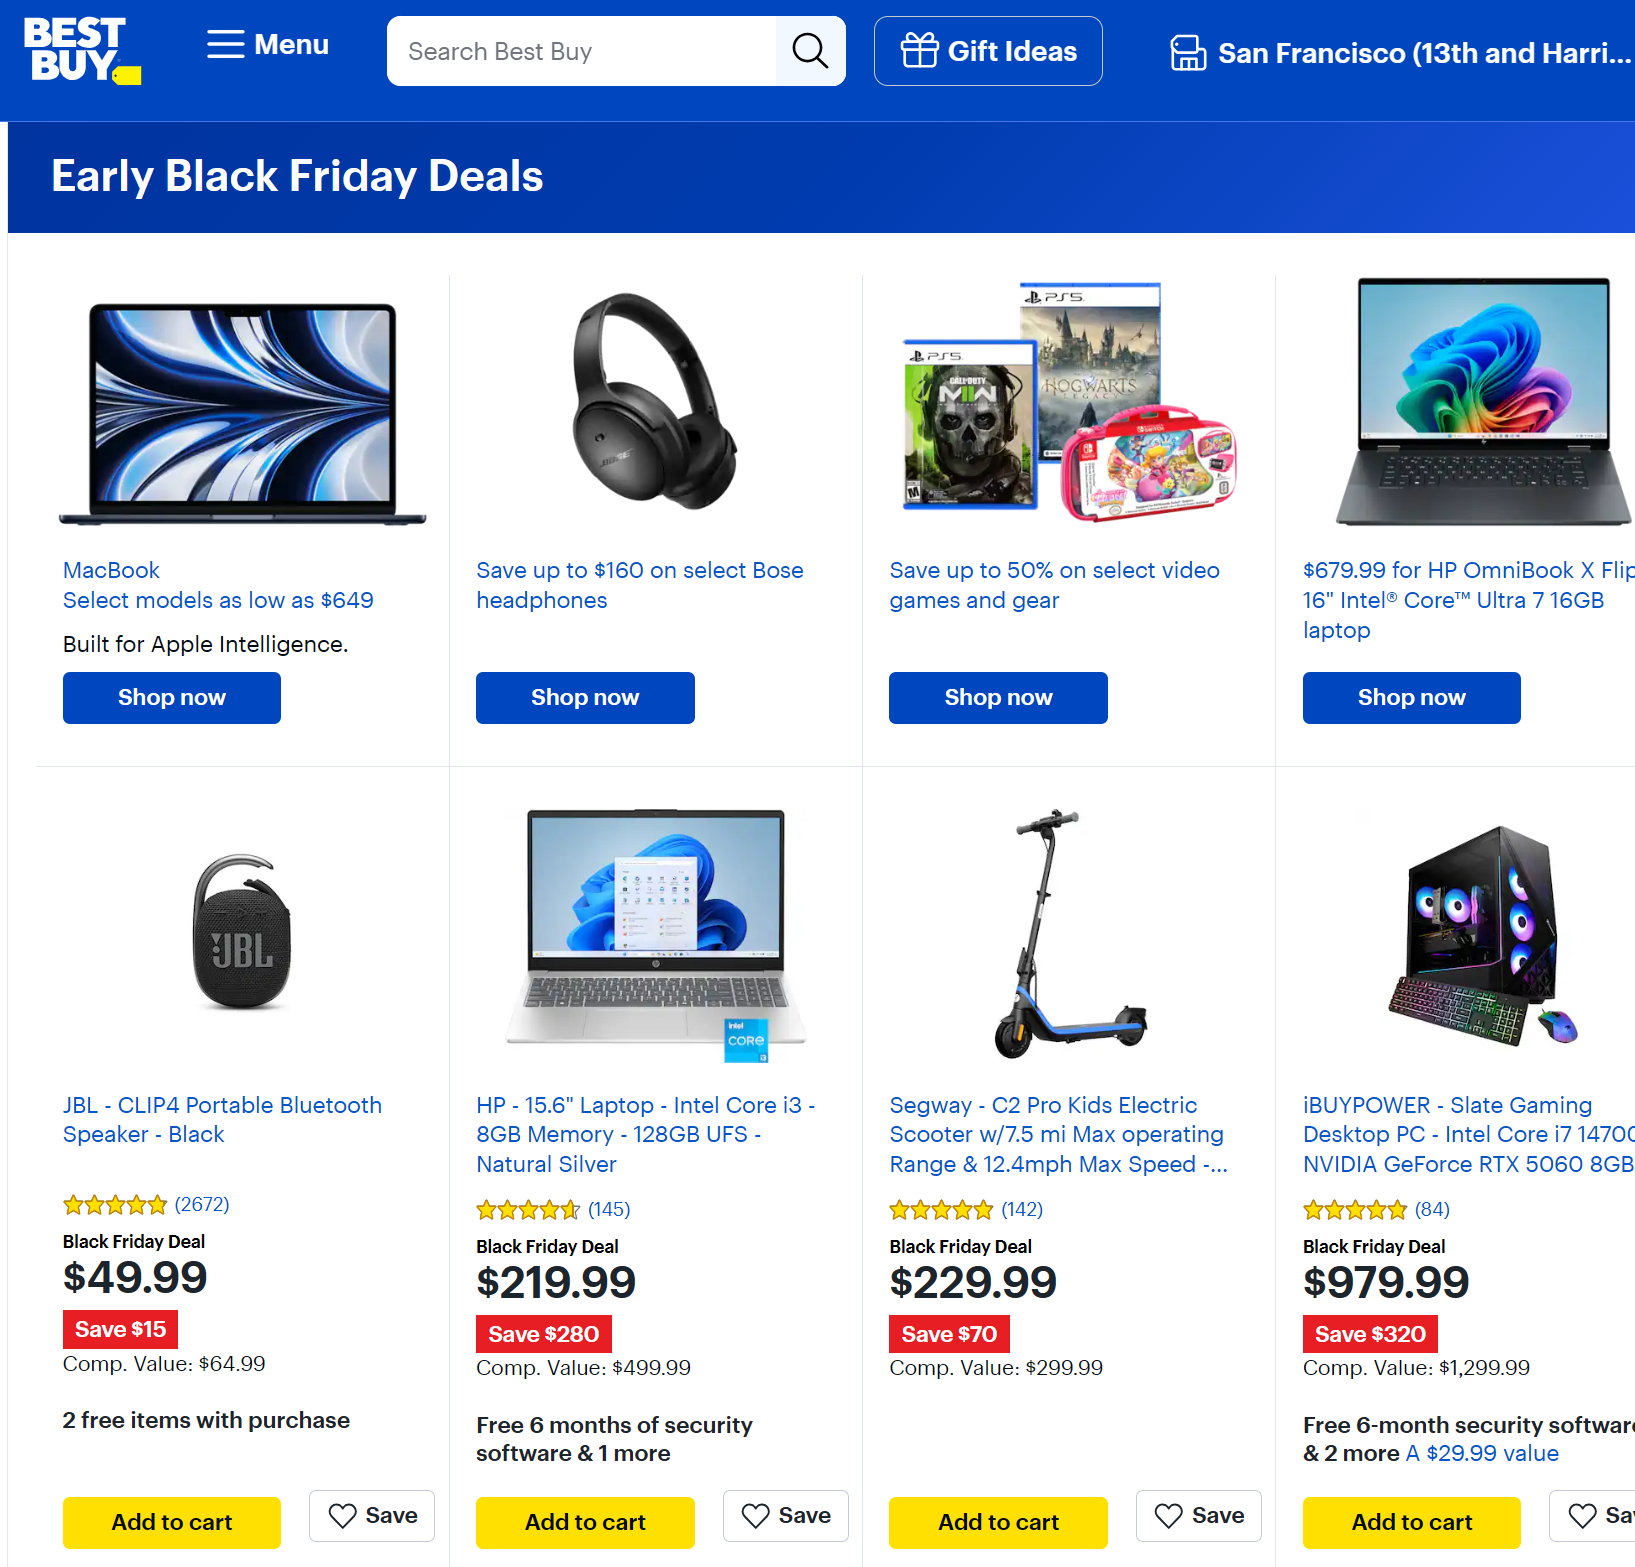Add Segway scooter to cart
The height and width of the screenshot is (1567, 1635).
[998, 1523]
